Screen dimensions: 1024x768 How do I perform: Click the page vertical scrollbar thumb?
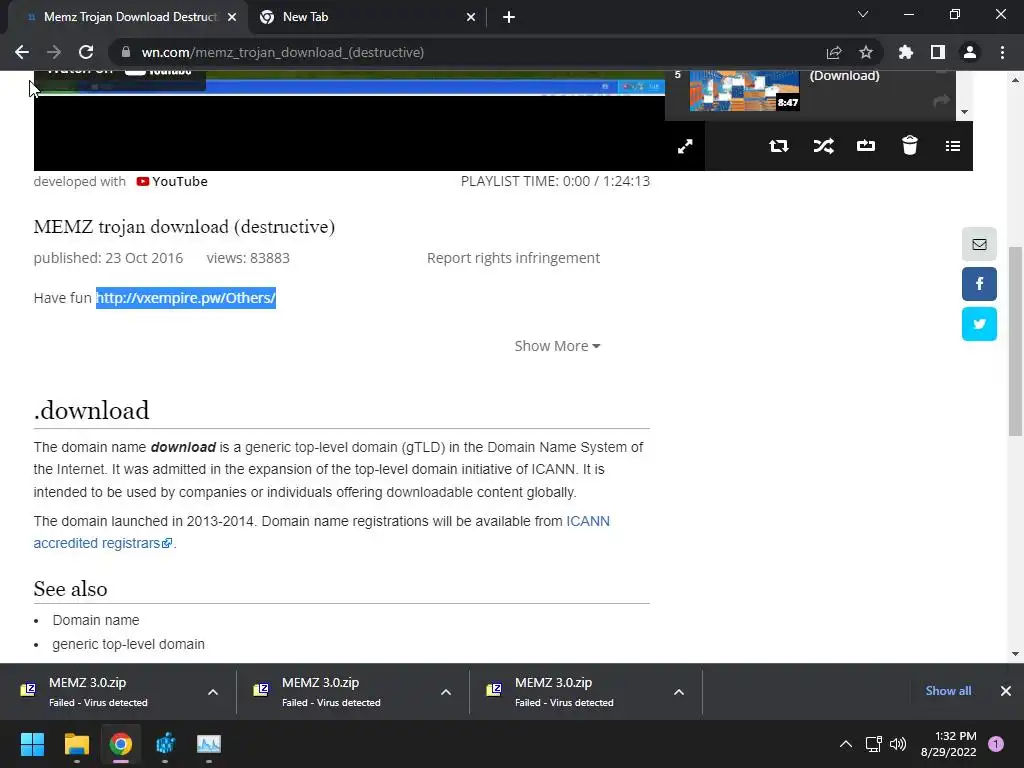[x=1015, y=341]
